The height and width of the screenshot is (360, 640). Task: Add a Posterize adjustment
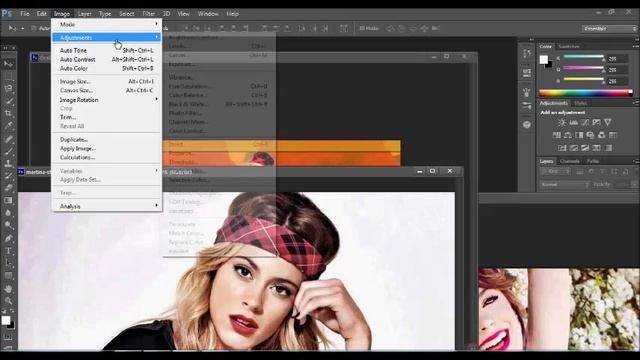point(573,148)
